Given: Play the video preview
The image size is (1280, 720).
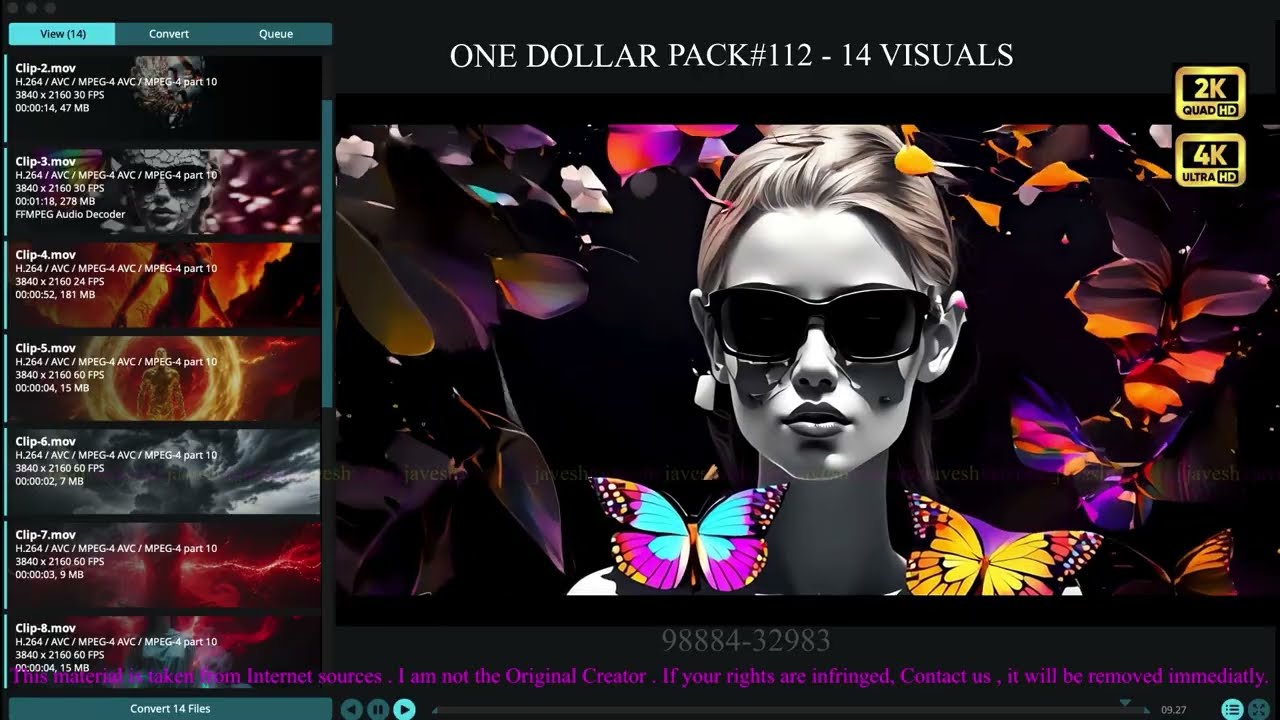Looking at the screenshot, I should 404,709.
